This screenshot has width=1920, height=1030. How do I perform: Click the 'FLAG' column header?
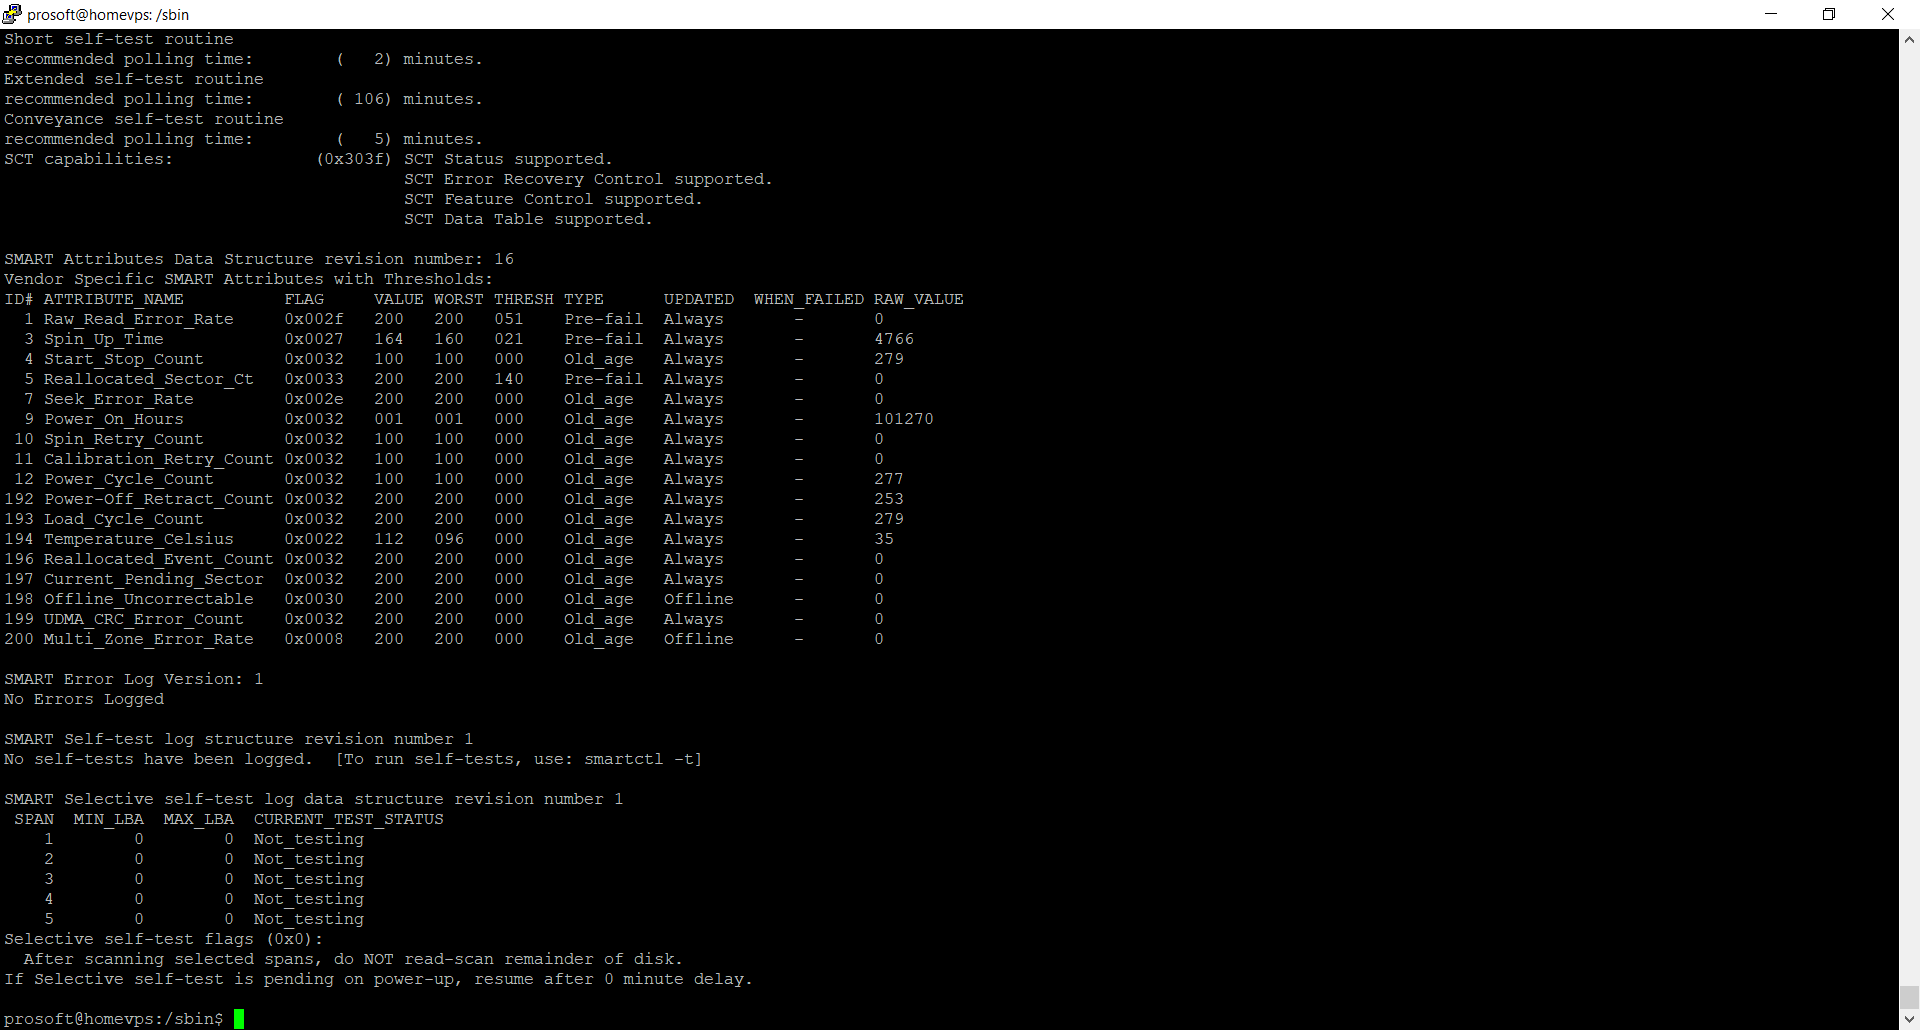[304, 299]
